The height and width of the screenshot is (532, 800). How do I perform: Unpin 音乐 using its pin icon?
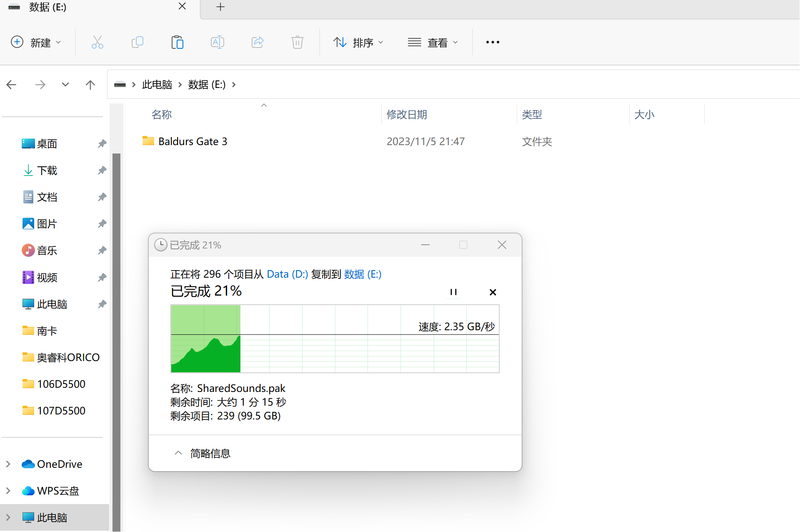tap(102, 250)
